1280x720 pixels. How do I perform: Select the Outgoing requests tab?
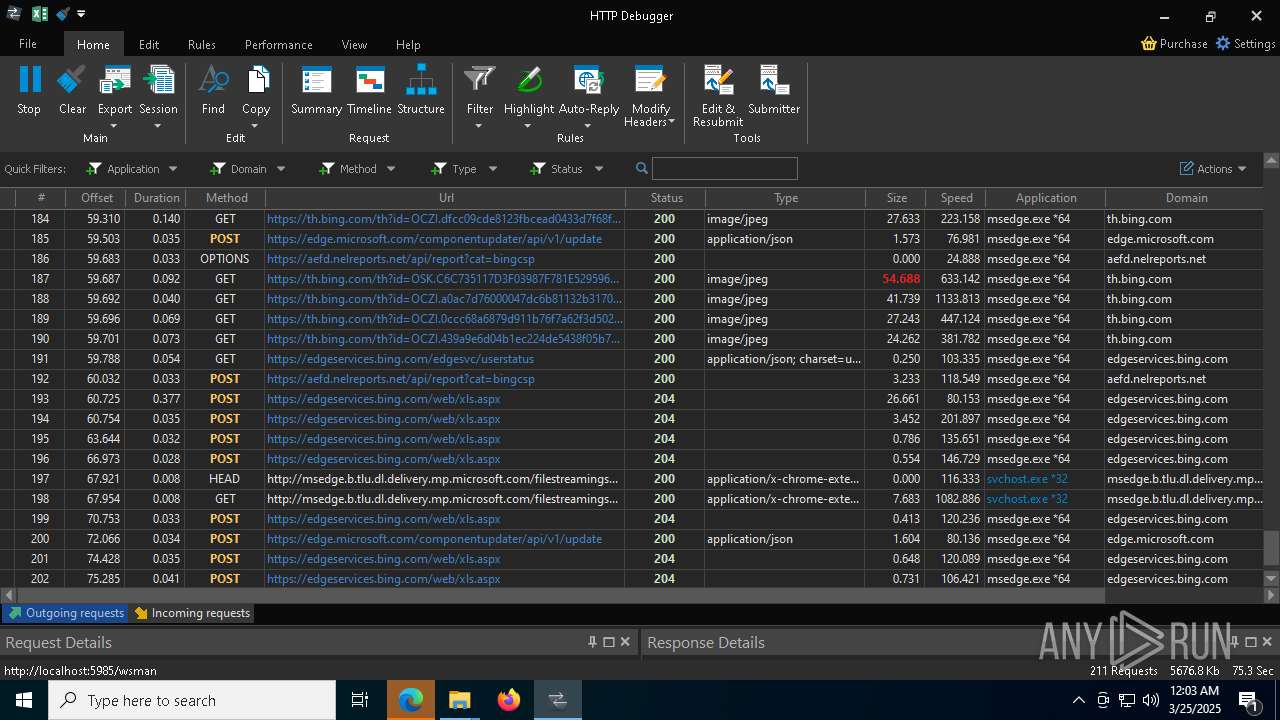(66, 613)
